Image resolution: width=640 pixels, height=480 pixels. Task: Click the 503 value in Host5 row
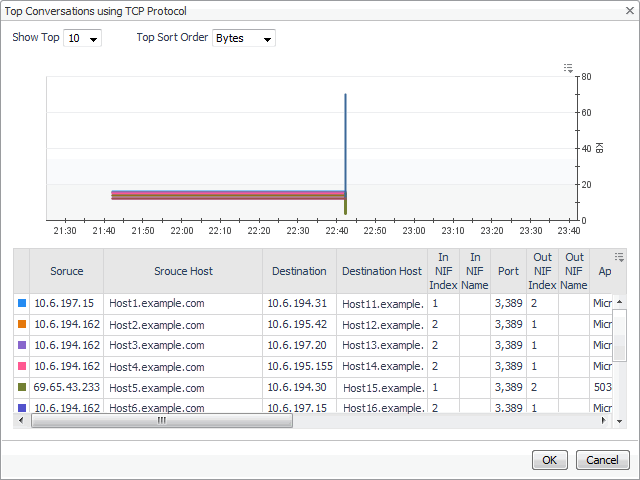(x=602, y=387)
